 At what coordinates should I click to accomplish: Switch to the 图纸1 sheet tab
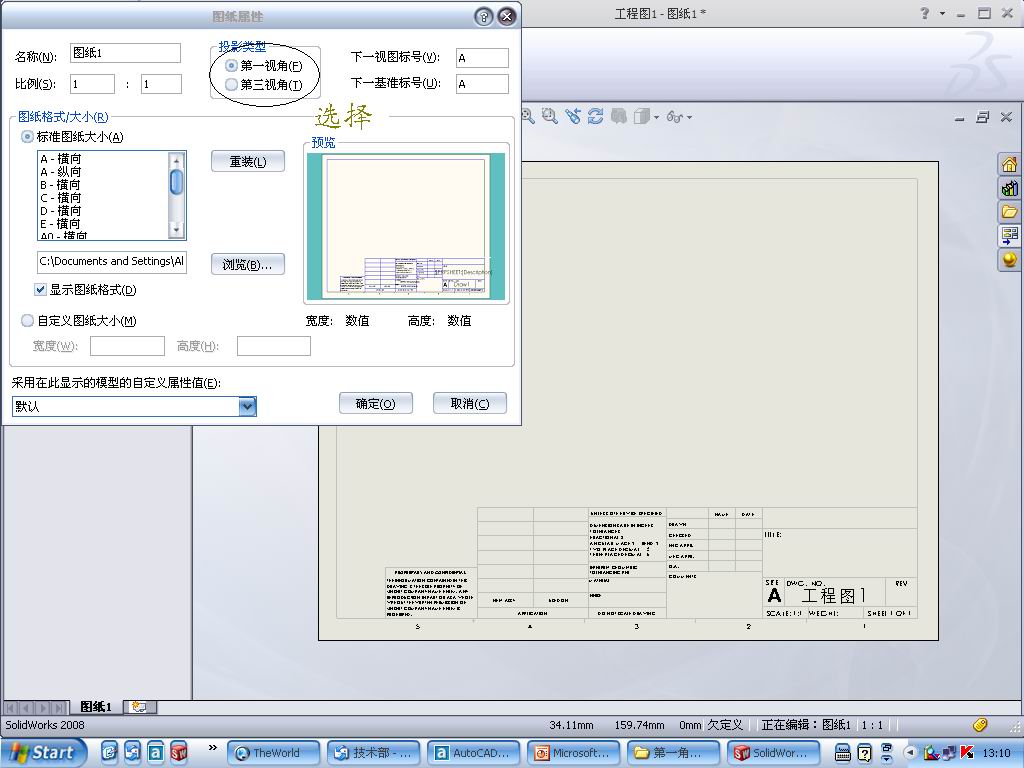pyautogui.click(x=95, y=707)
